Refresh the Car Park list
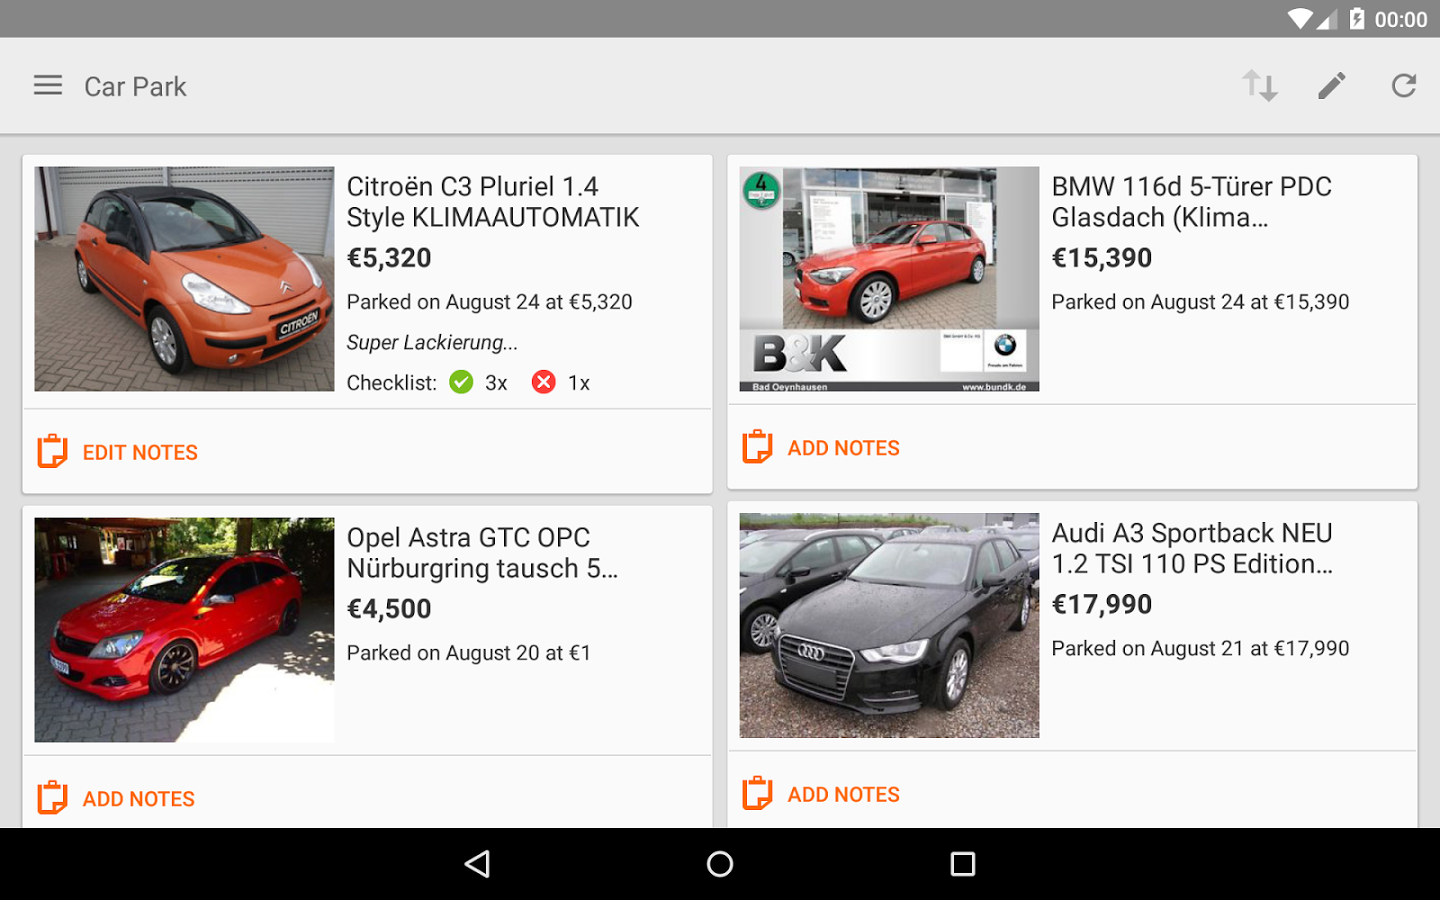 1404,86
